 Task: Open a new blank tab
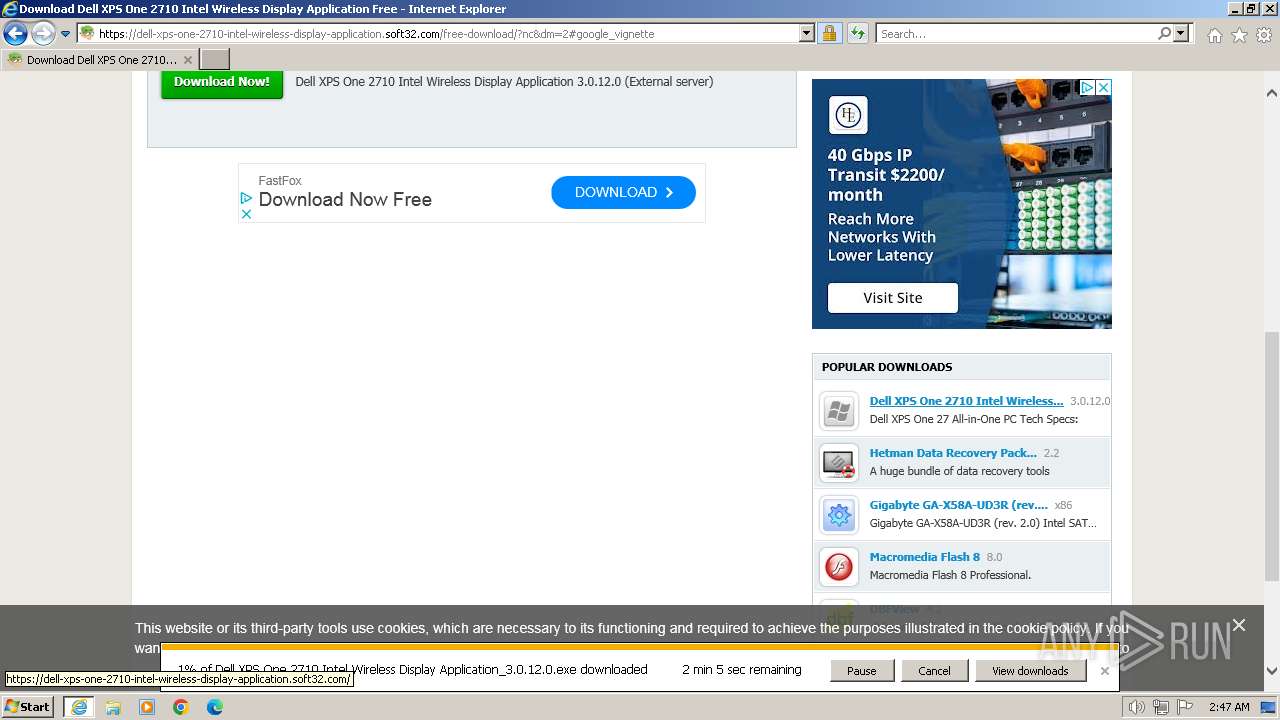(x=215, y=59)
